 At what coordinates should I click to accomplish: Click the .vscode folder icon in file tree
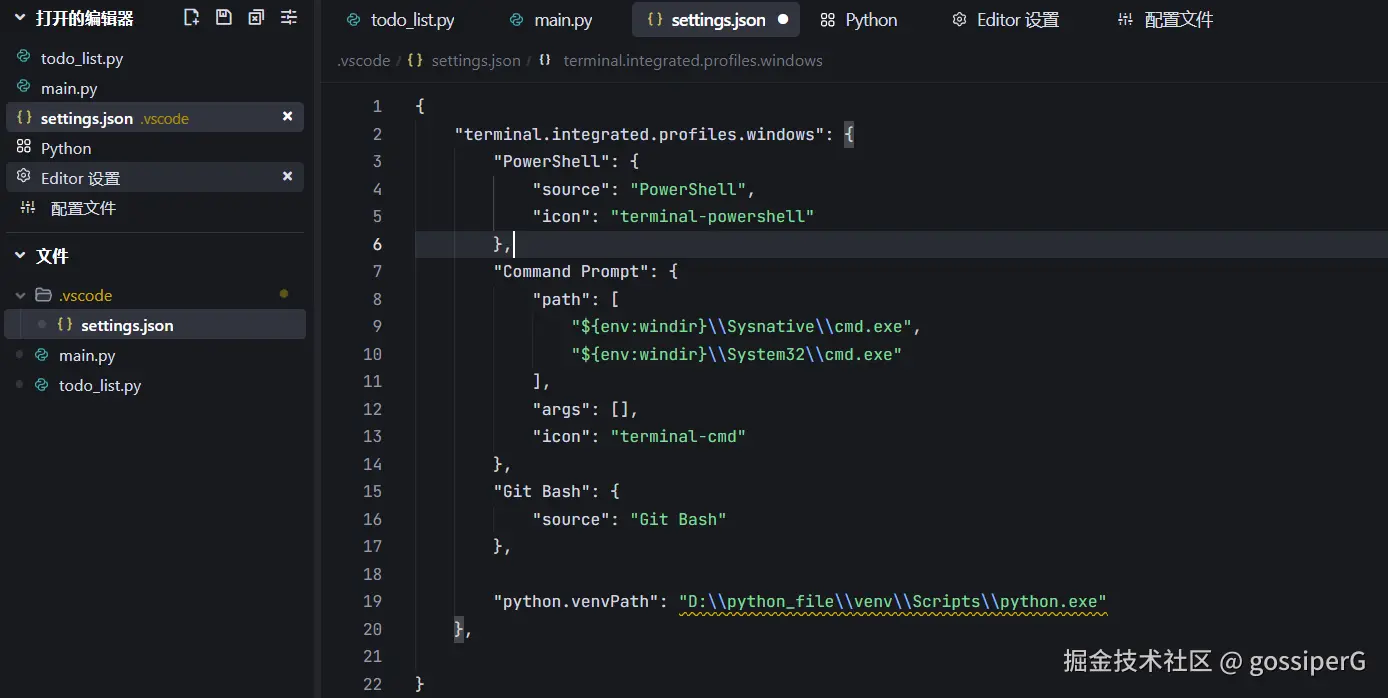click(43, 295)
